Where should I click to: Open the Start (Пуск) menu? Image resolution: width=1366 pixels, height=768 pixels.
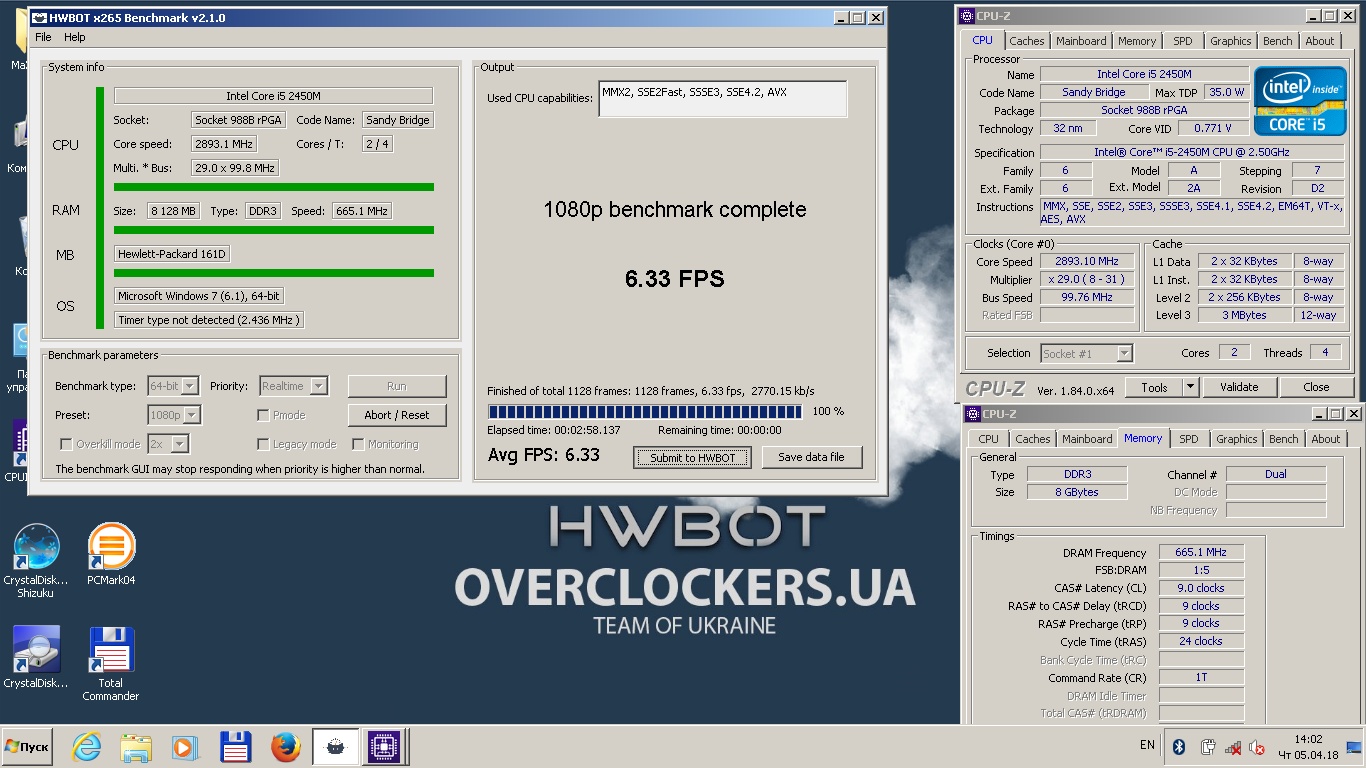pos(27,747)
